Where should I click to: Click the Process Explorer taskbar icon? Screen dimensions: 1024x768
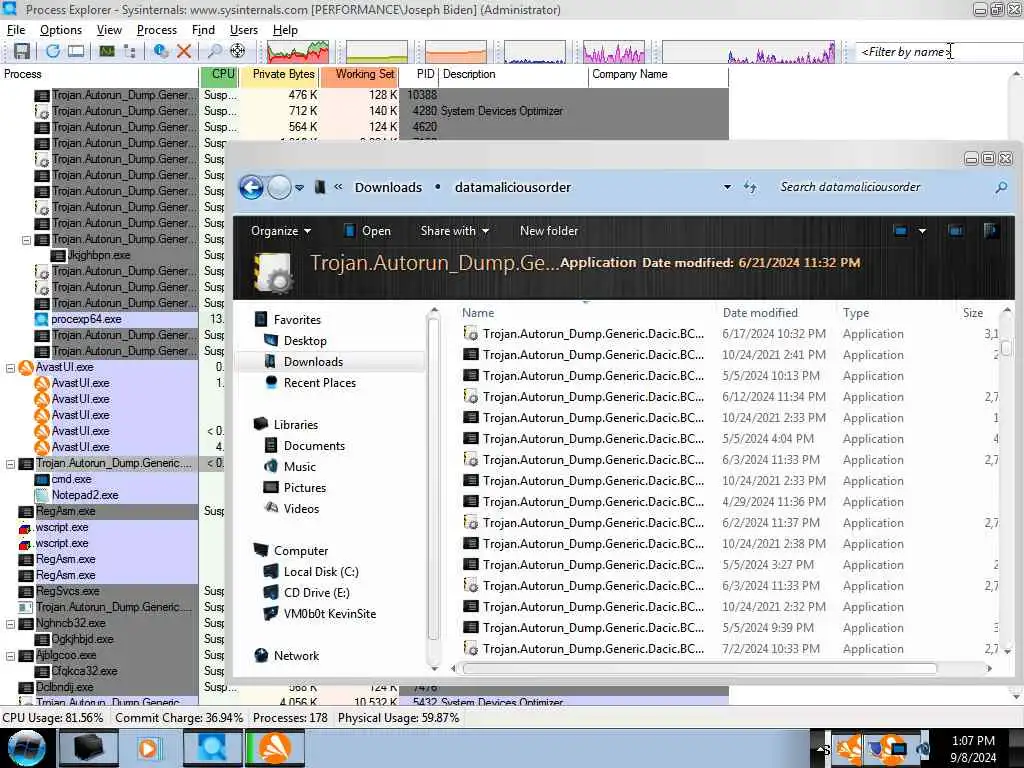[x=213, y=748]
